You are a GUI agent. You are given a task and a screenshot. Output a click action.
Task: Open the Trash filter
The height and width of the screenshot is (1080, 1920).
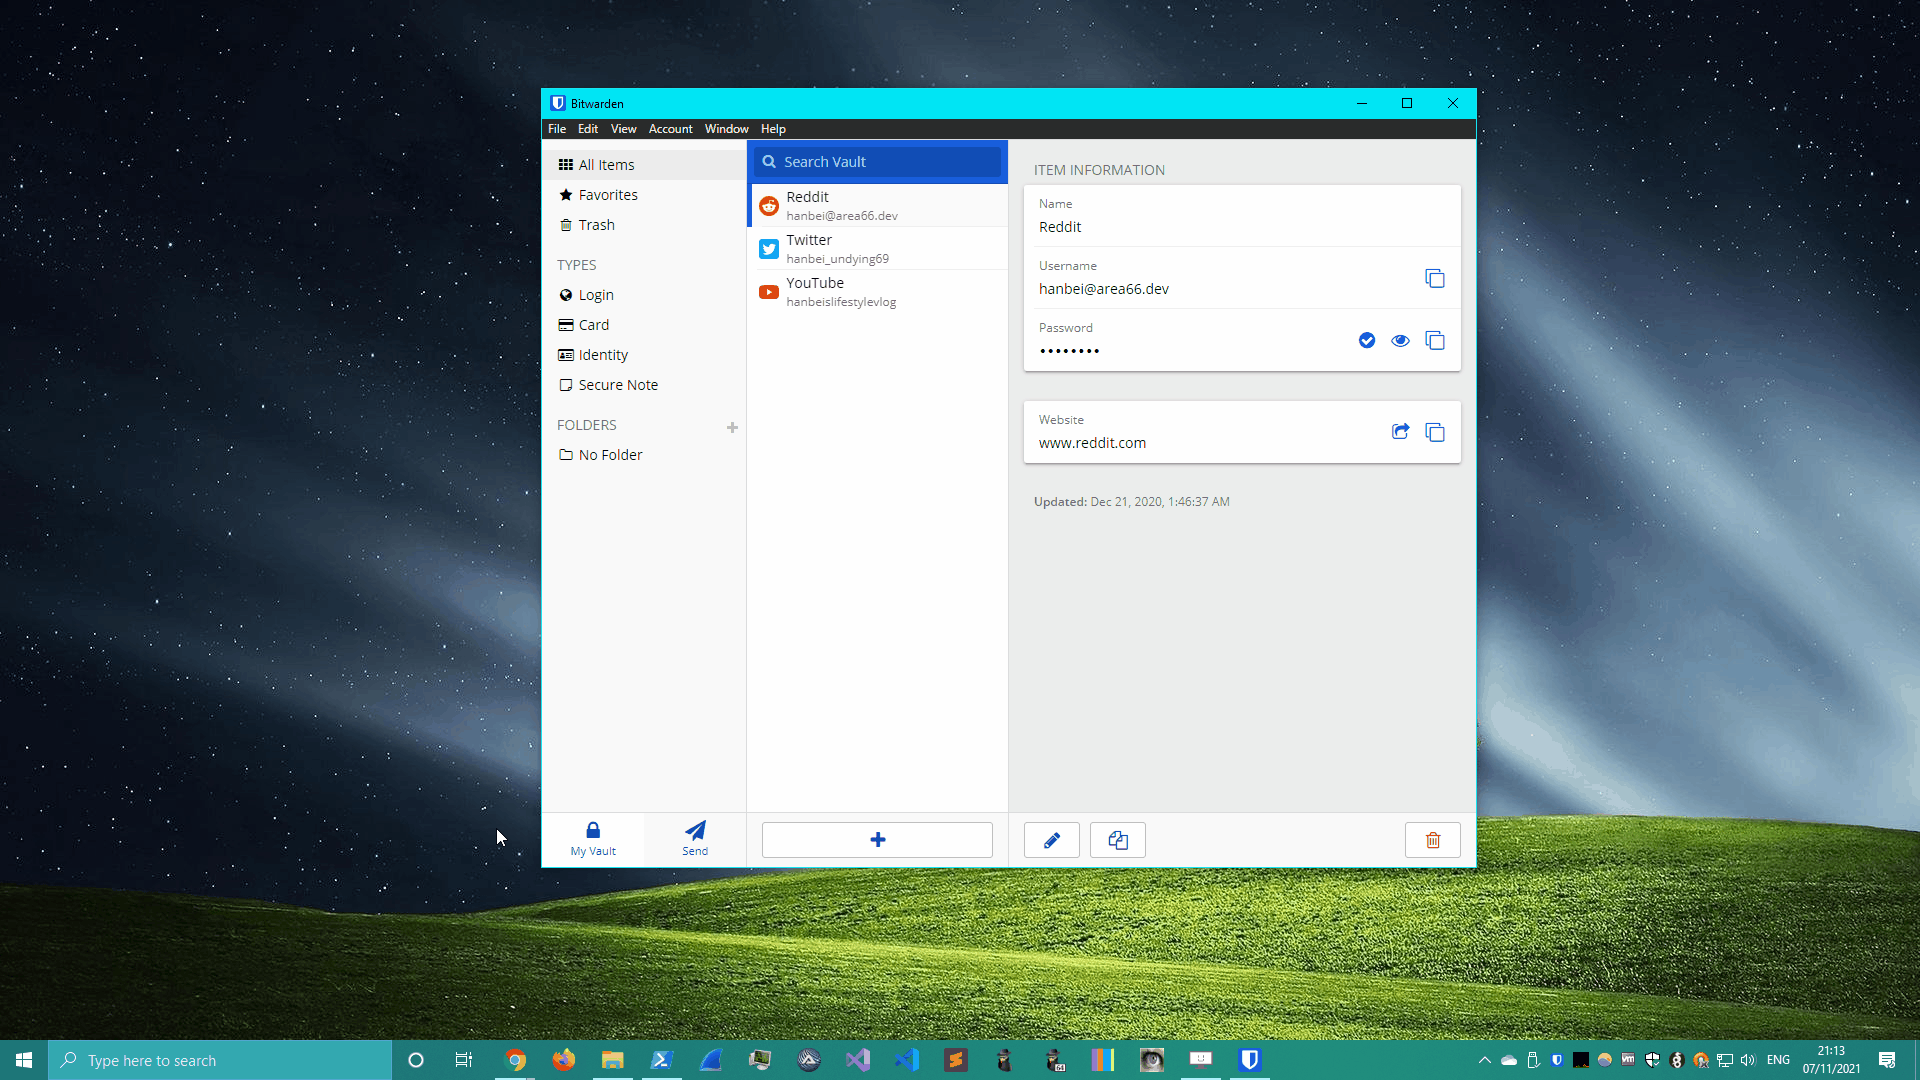point(644,225)
